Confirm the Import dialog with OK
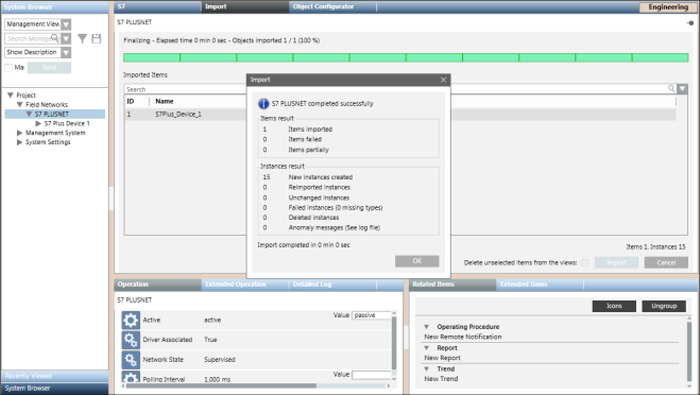Image resolution: width=700 pixels, height=395 pixels. click(417, 261)
